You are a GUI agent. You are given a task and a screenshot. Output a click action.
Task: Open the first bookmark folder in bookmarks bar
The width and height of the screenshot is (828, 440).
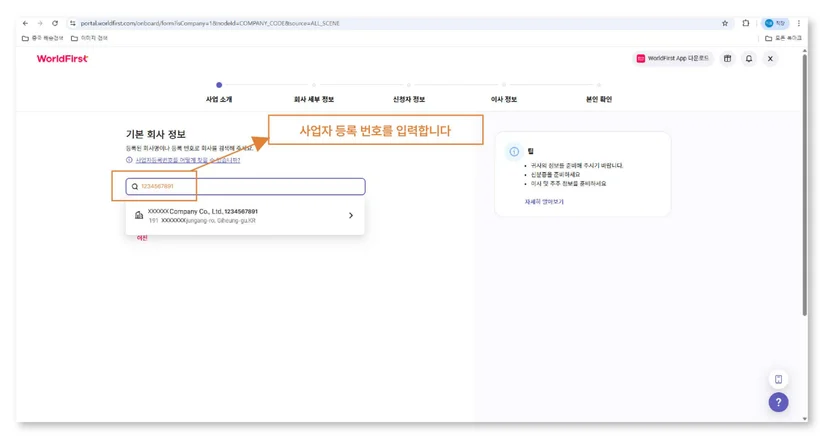pos(42,38)
